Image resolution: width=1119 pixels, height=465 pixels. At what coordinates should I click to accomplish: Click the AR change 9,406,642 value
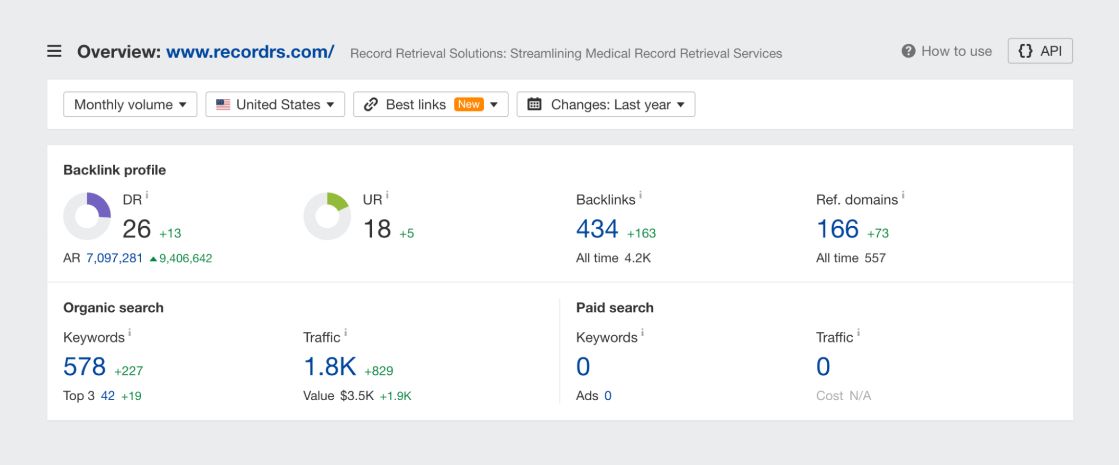coord(181,258)
